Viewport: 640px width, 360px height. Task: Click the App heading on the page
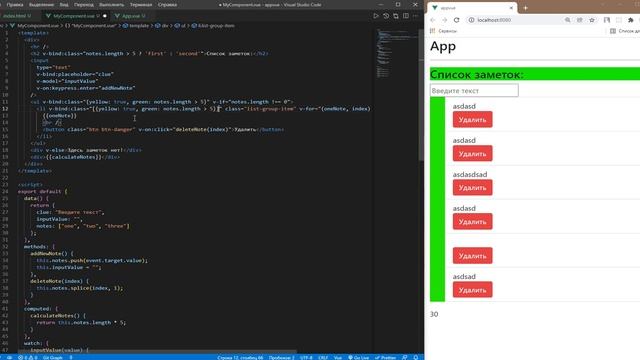(x=443, y=47)
